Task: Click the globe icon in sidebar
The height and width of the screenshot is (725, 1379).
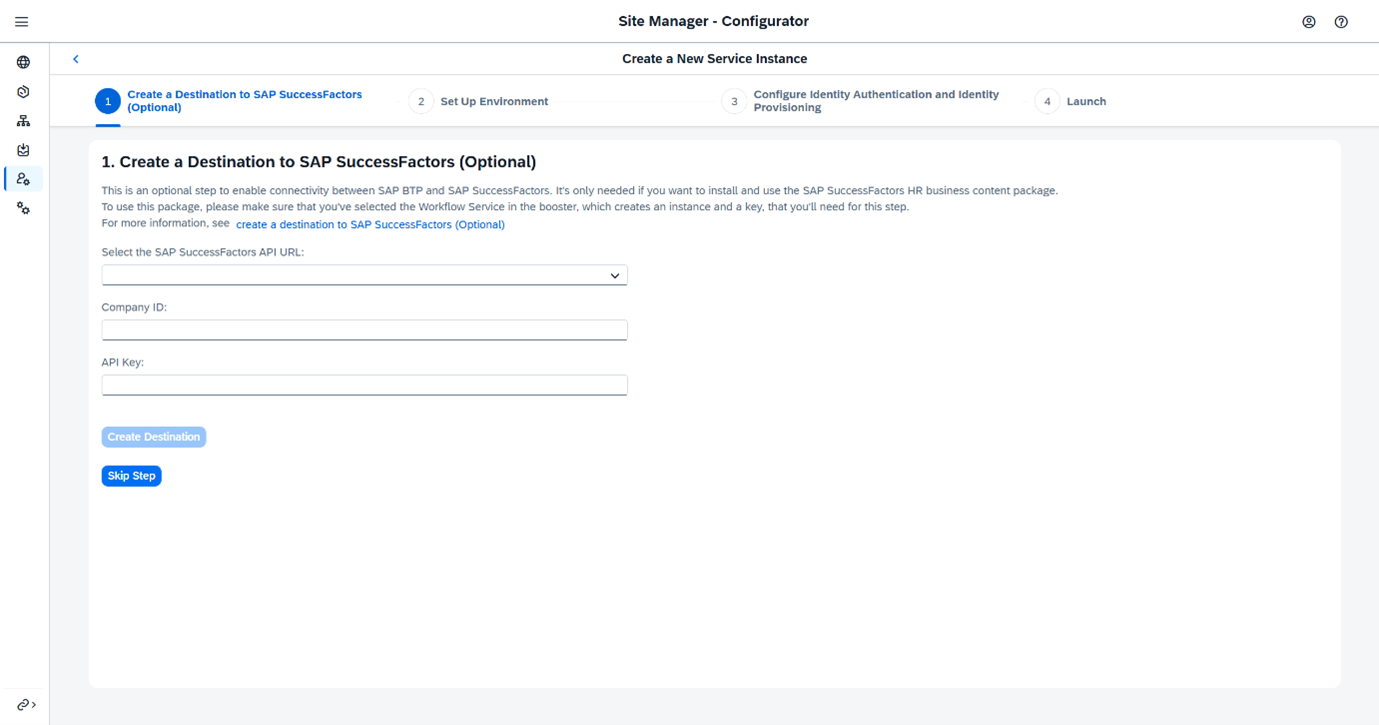Action: pos(23,62)
